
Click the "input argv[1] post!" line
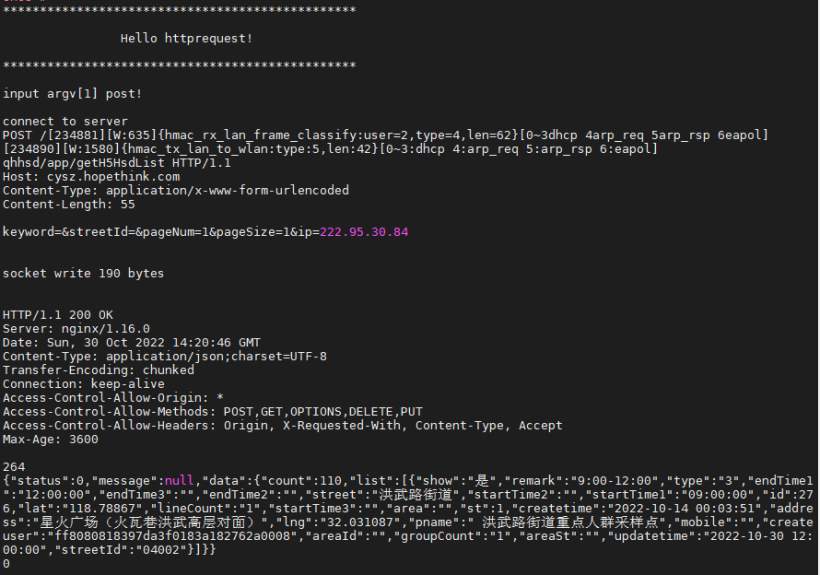coord(72,94)
